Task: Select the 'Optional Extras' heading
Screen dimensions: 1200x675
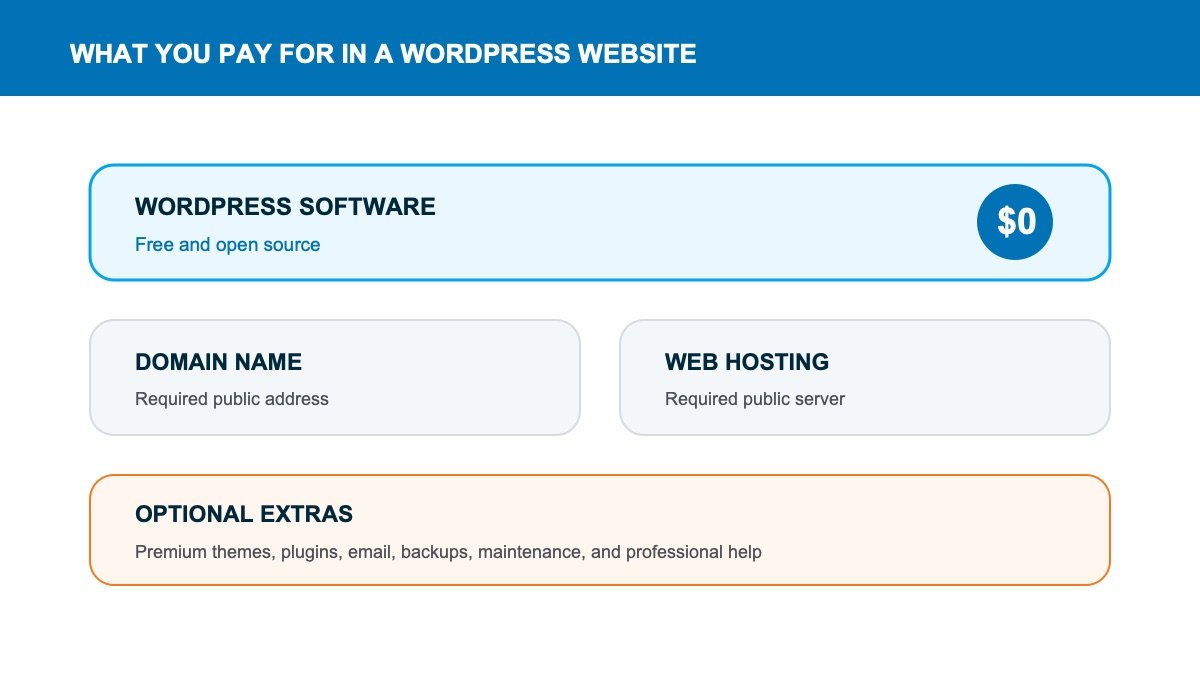Action: (244, 514)
